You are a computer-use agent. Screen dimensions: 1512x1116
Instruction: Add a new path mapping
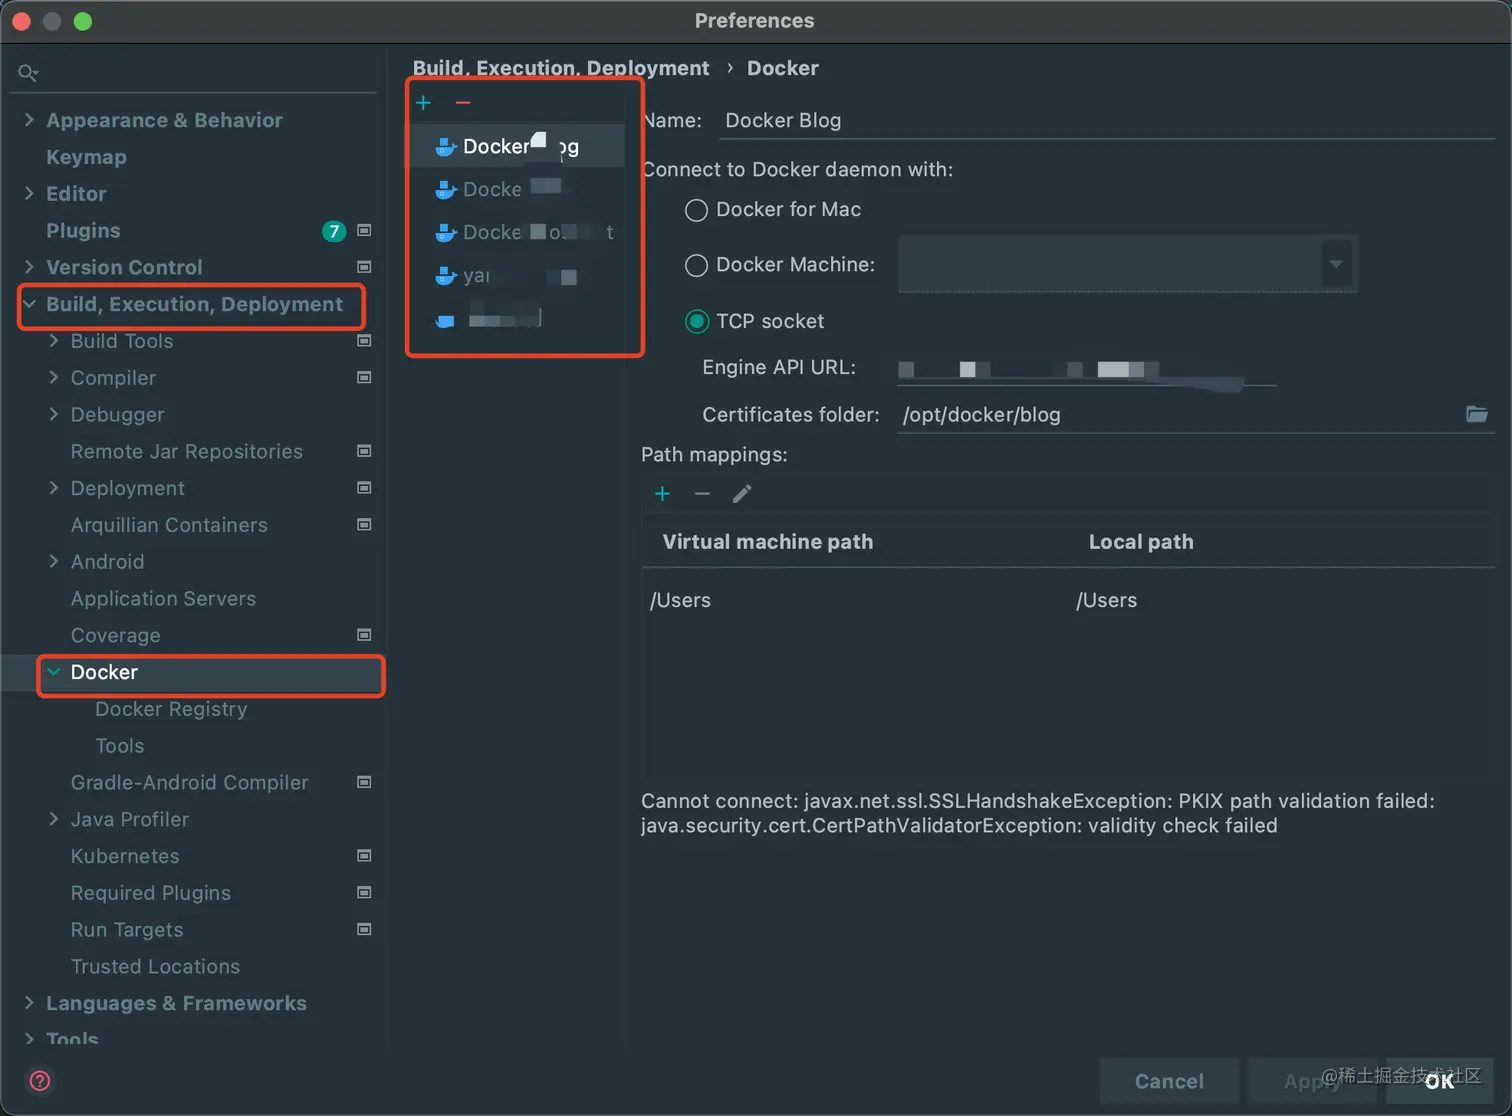coord(662,494)
